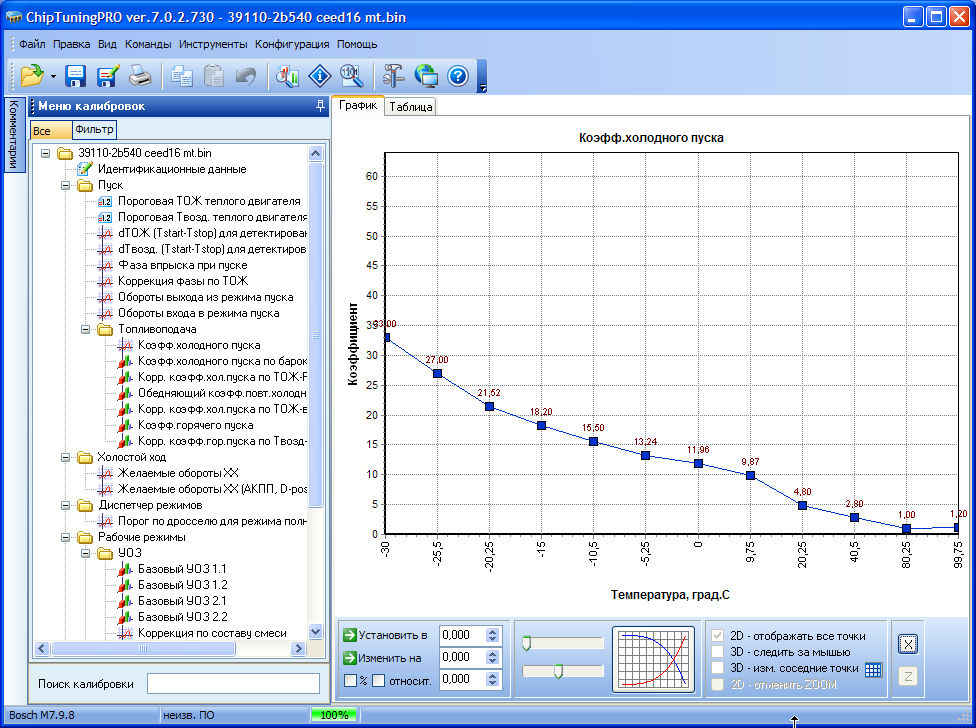Screen dimensions: 976x728
Task: Open dropdown arrow next to Open icon
Action: coord(52,76)
